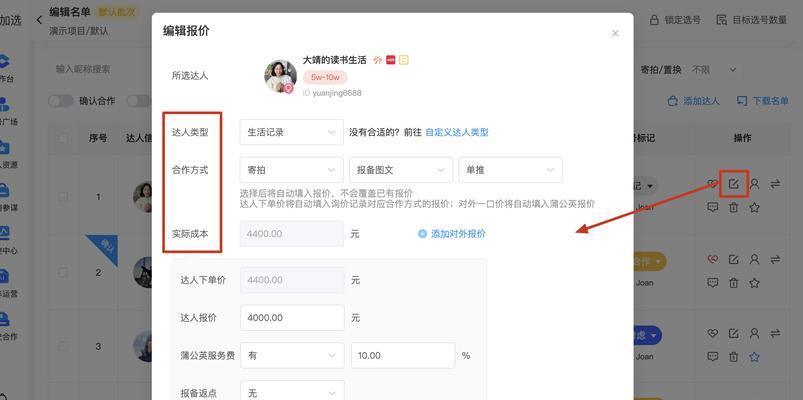Image resolution: width=803 pixels, height=400 pixels.
Task: Click the person icon in row 2
Action: coord(754,260)
